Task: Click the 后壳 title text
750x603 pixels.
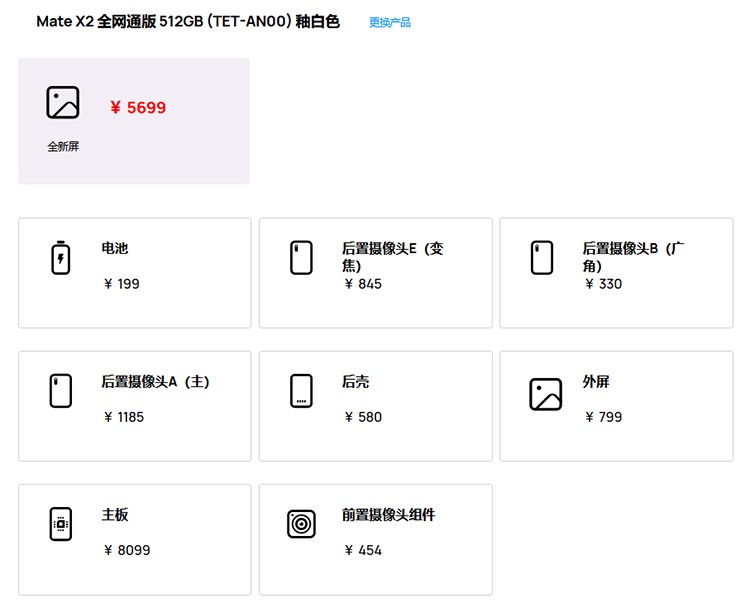Action: 355,382
